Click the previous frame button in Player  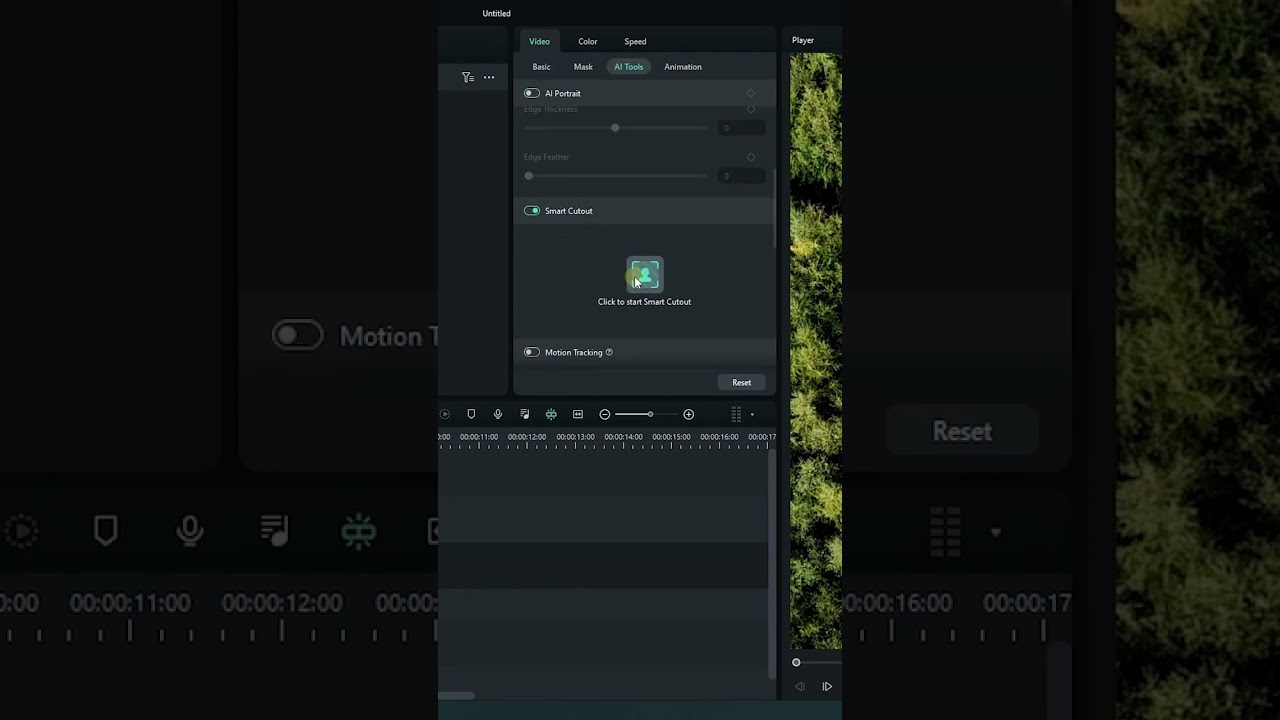click(x=799, y=686)
